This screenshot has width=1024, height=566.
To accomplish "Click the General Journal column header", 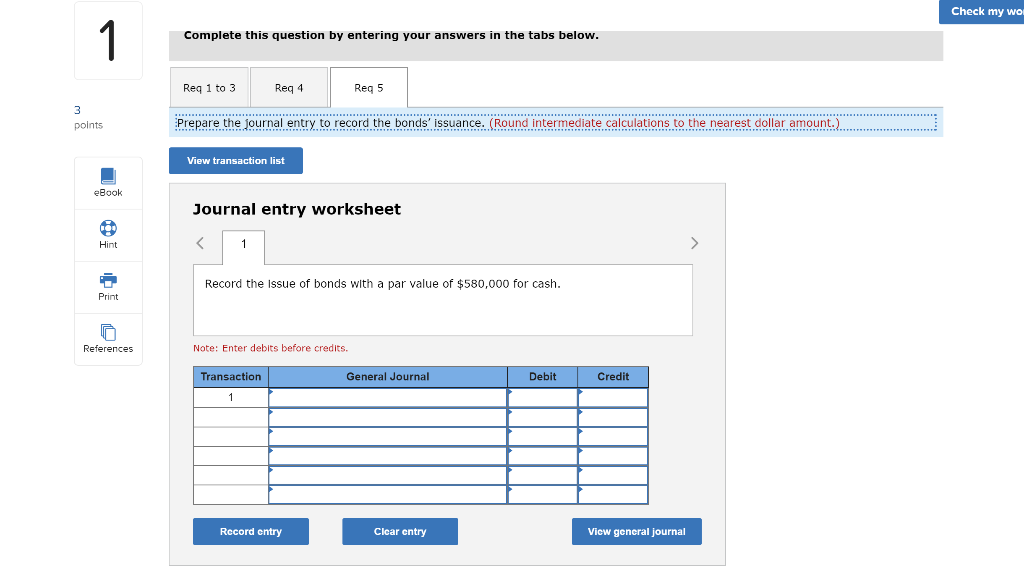I will point(388,377).
